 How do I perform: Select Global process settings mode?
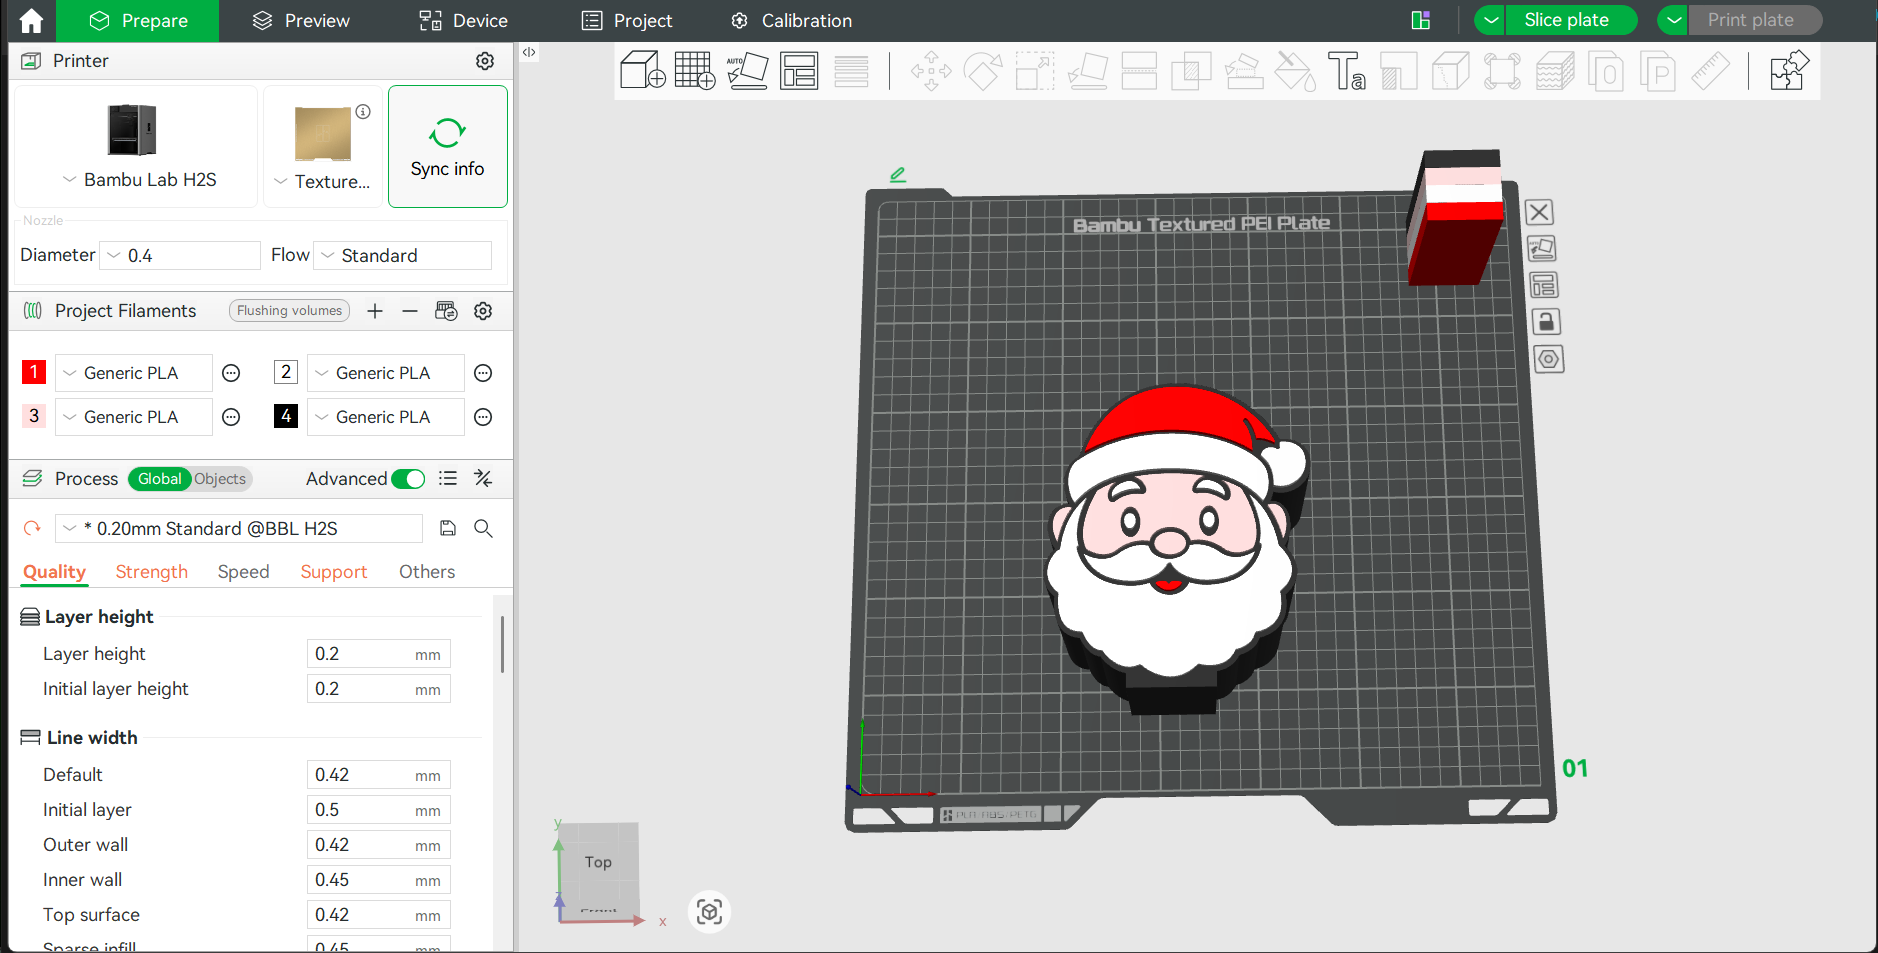tap(159, 478)
